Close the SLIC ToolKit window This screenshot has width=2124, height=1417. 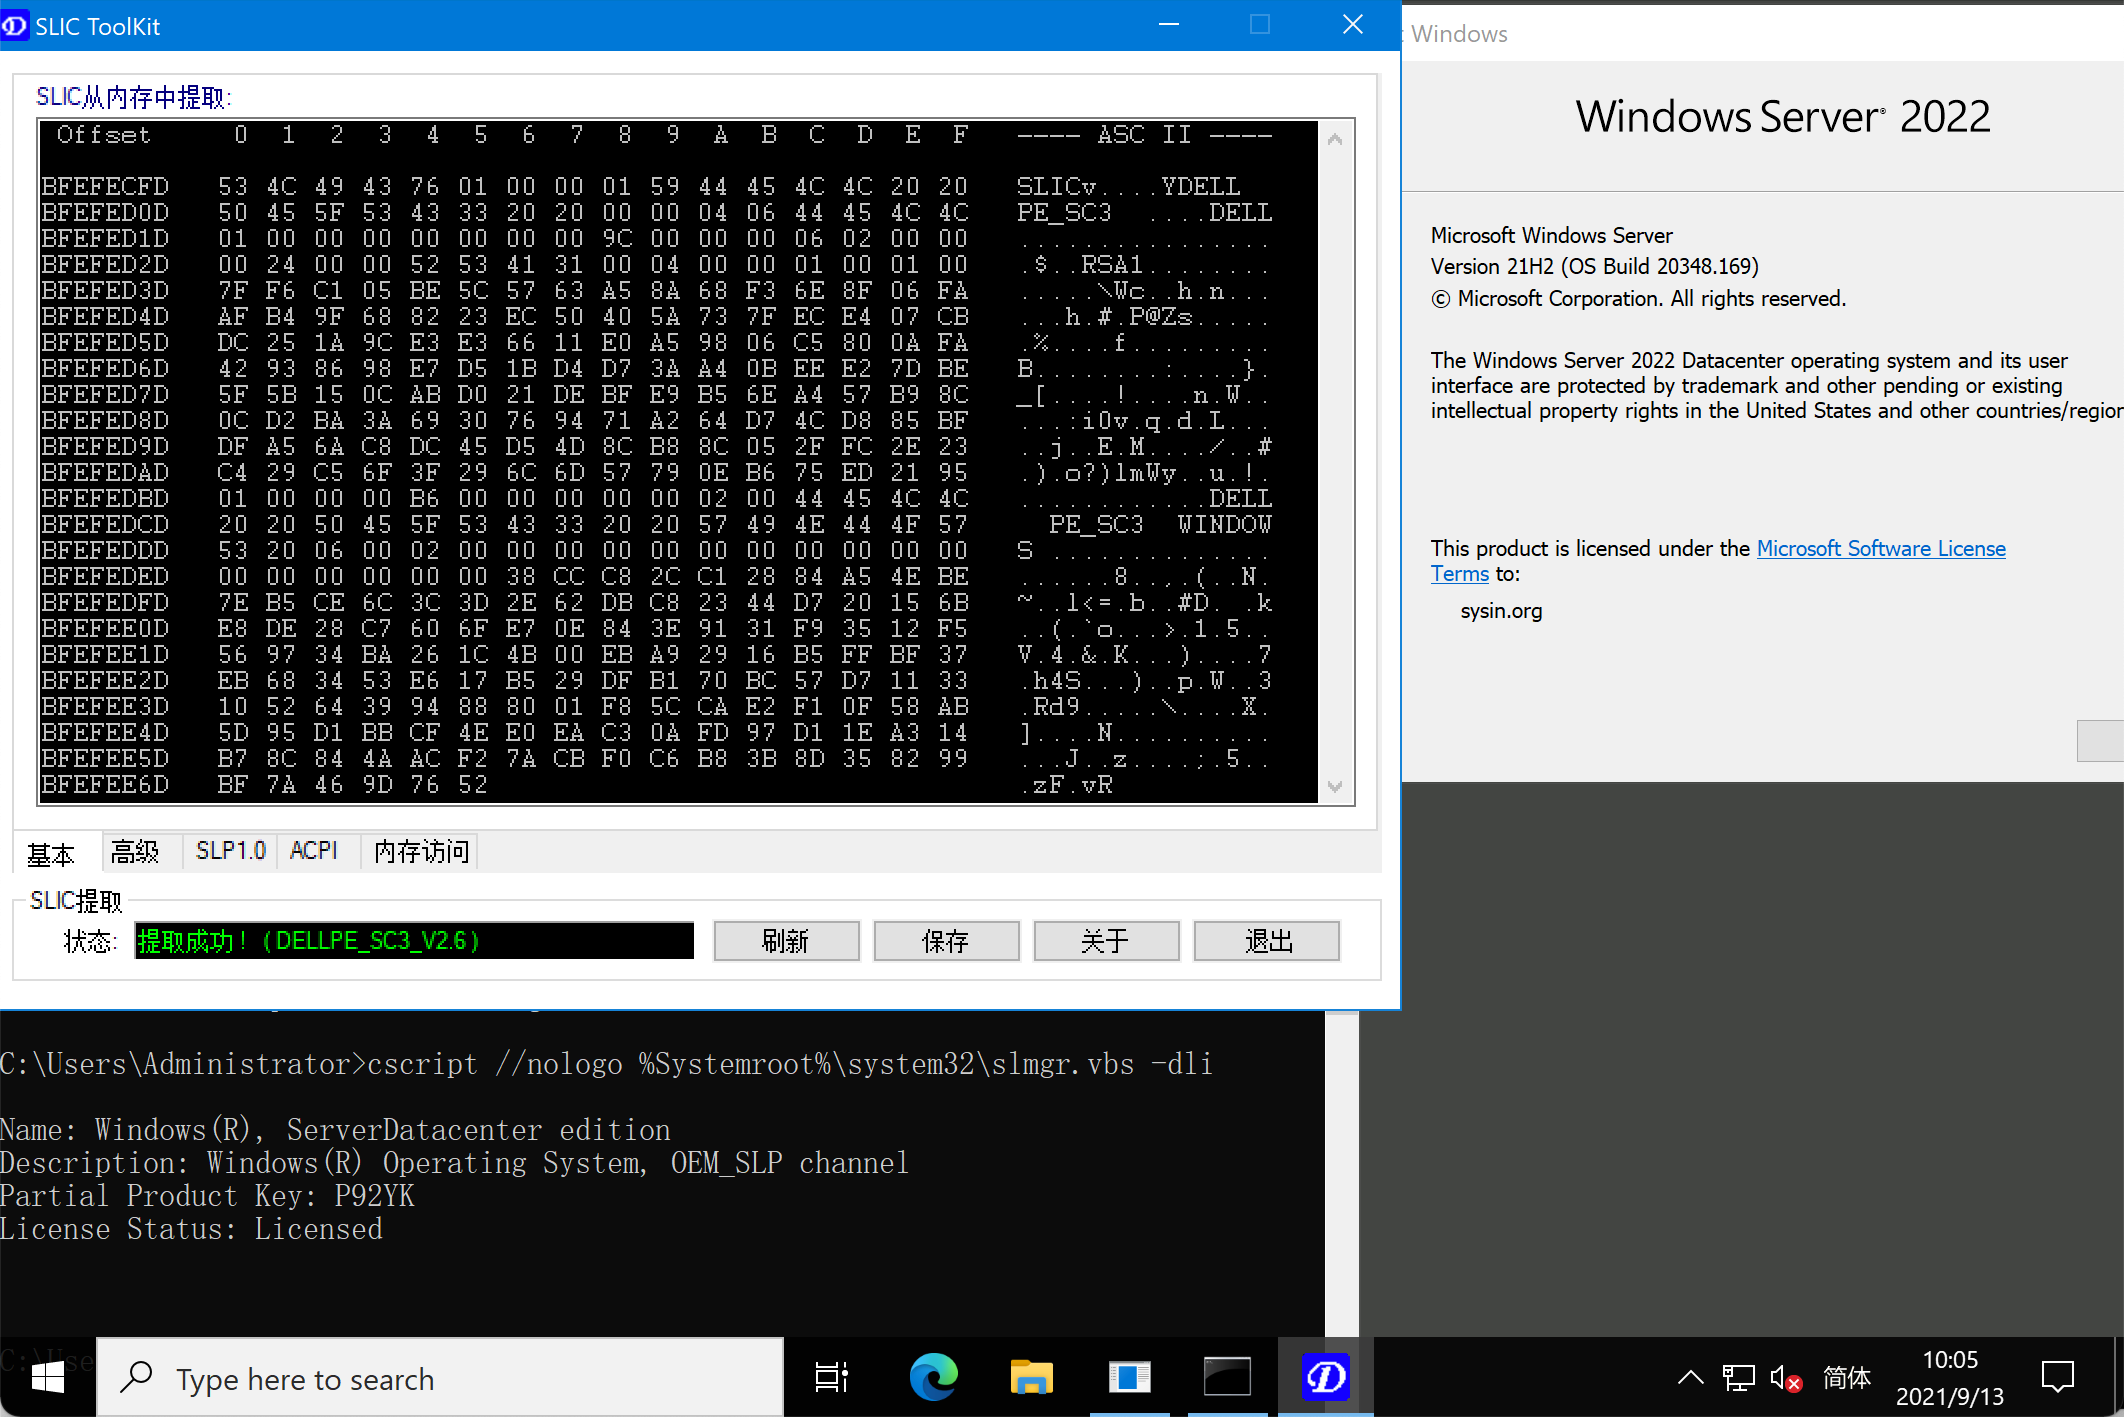[x=1352, y=25]
